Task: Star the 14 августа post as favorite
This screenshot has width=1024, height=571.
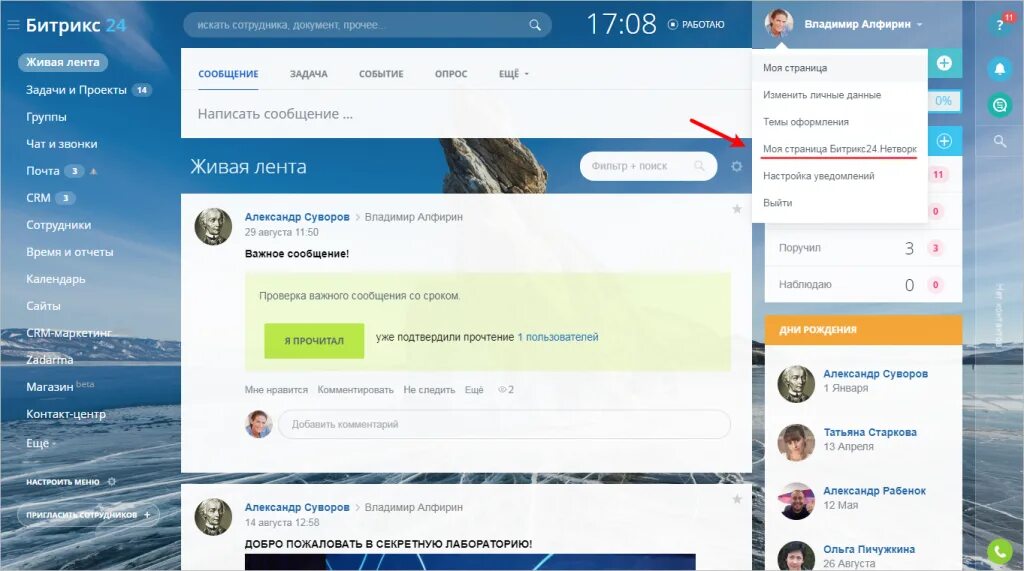Action: coord(737,499)
